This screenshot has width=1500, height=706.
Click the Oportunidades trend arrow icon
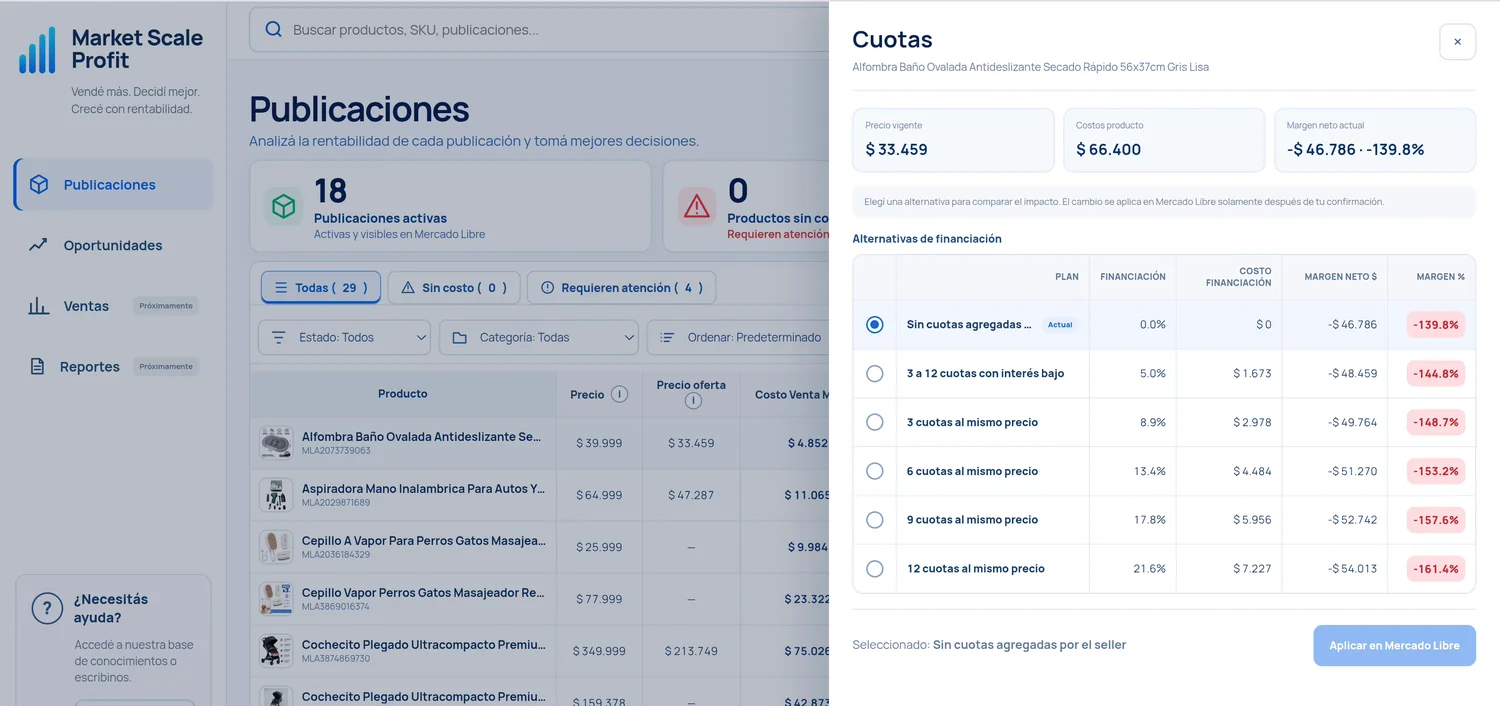(x=38, y=245)
